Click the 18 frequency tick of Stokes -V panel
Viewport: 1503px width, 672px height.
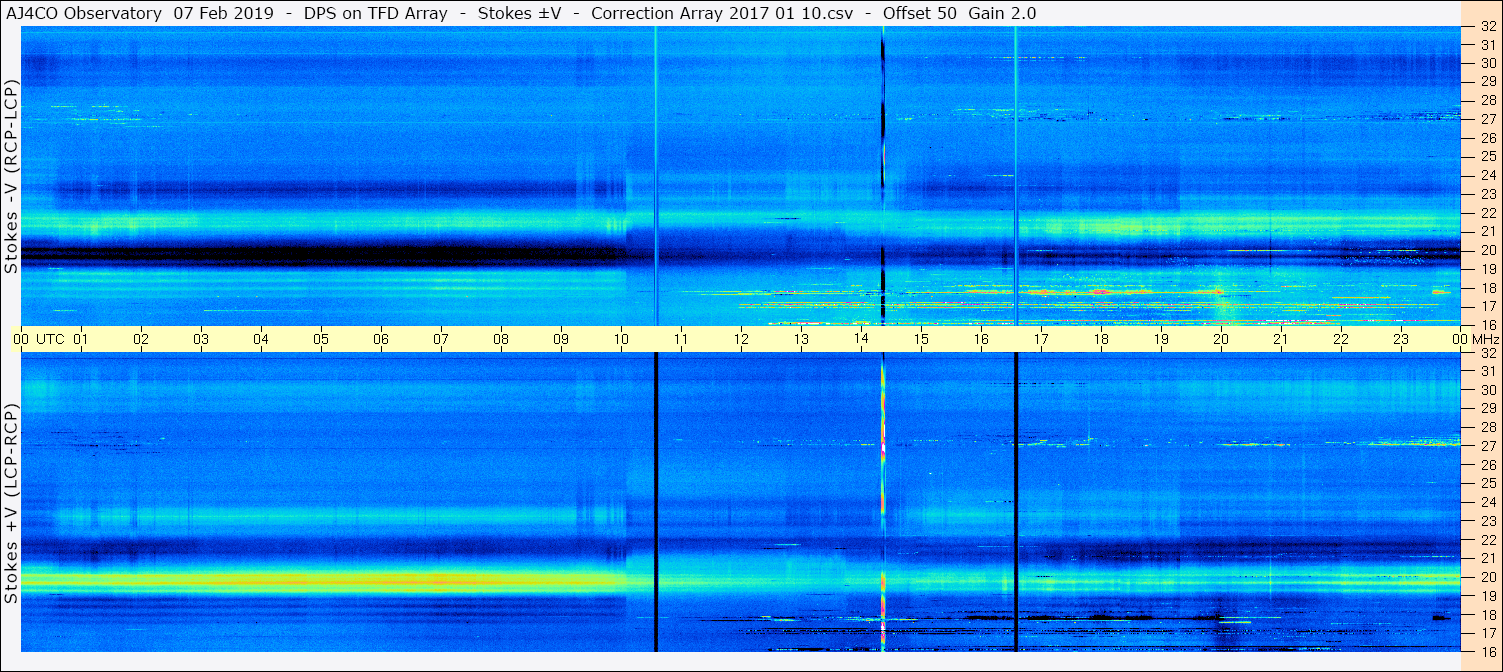click(1487, 287)
